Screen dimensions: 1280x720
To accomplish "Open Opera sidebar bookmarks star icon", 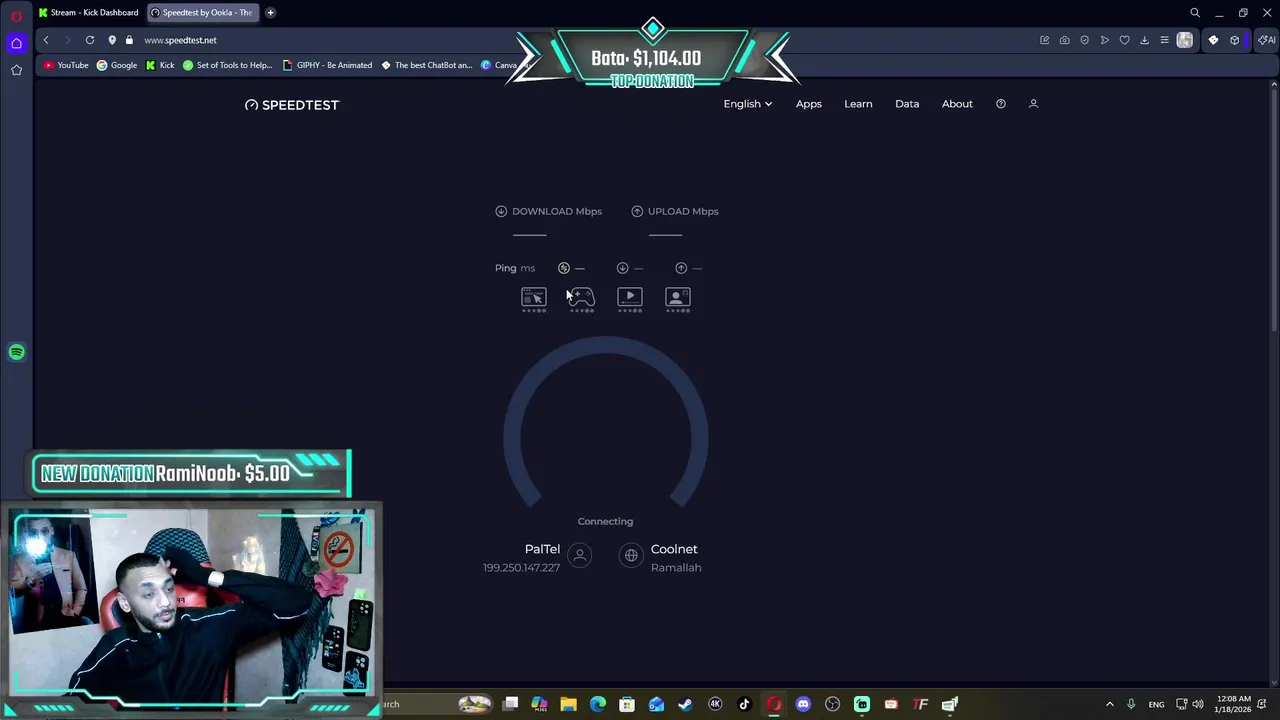I will pos(16,70).
